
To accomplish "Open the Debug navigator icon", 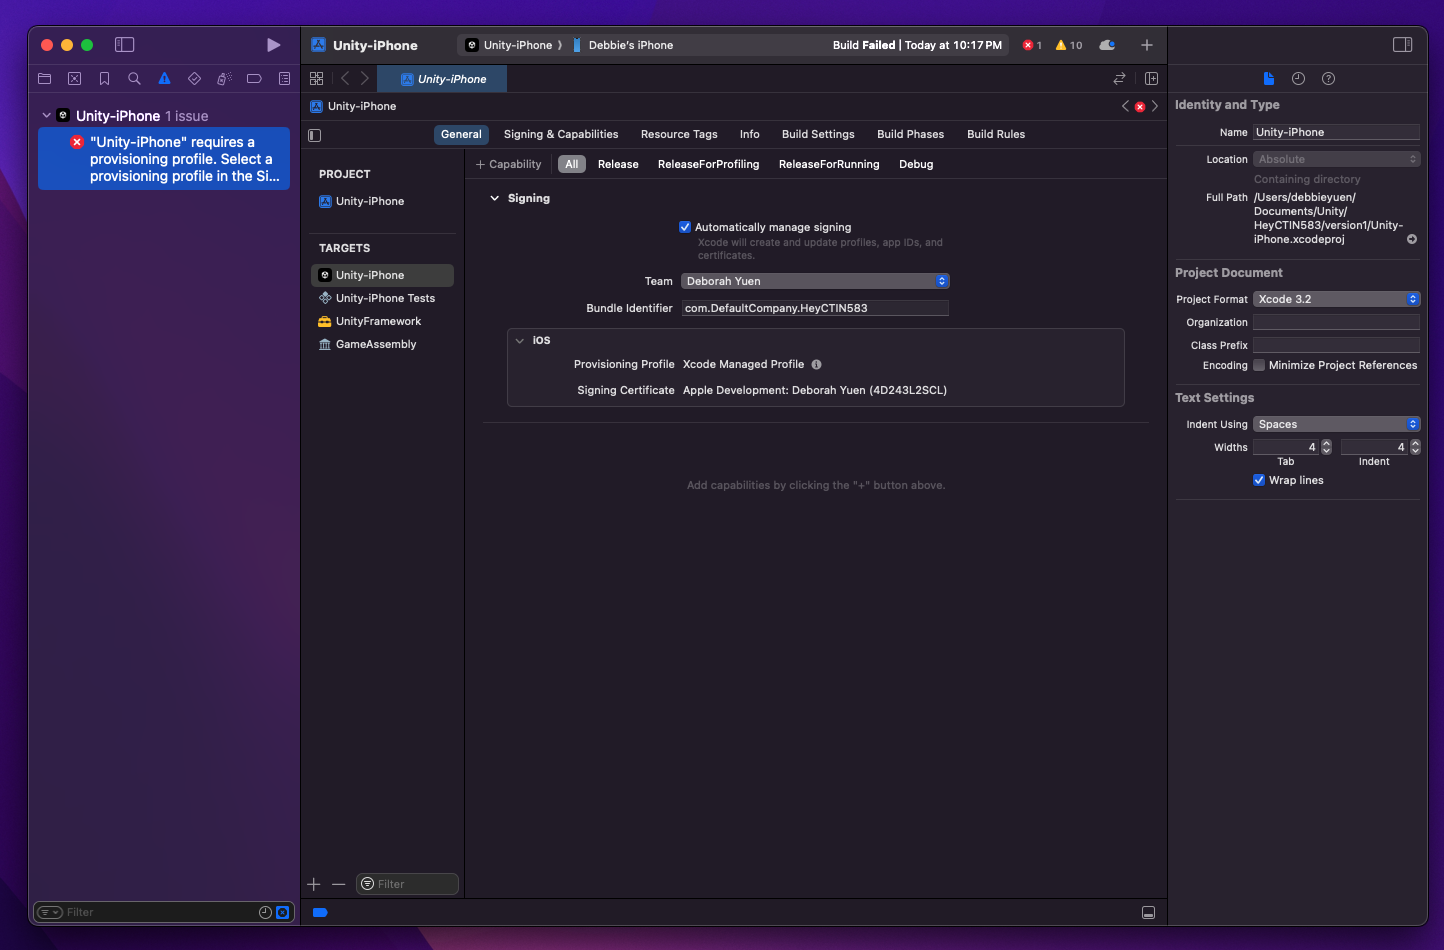I will [x=224, y=78].
